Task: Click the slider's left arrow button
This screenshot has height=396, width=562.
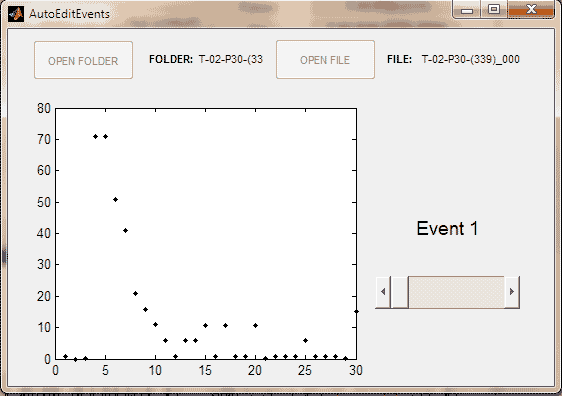Action: [383, 292]
